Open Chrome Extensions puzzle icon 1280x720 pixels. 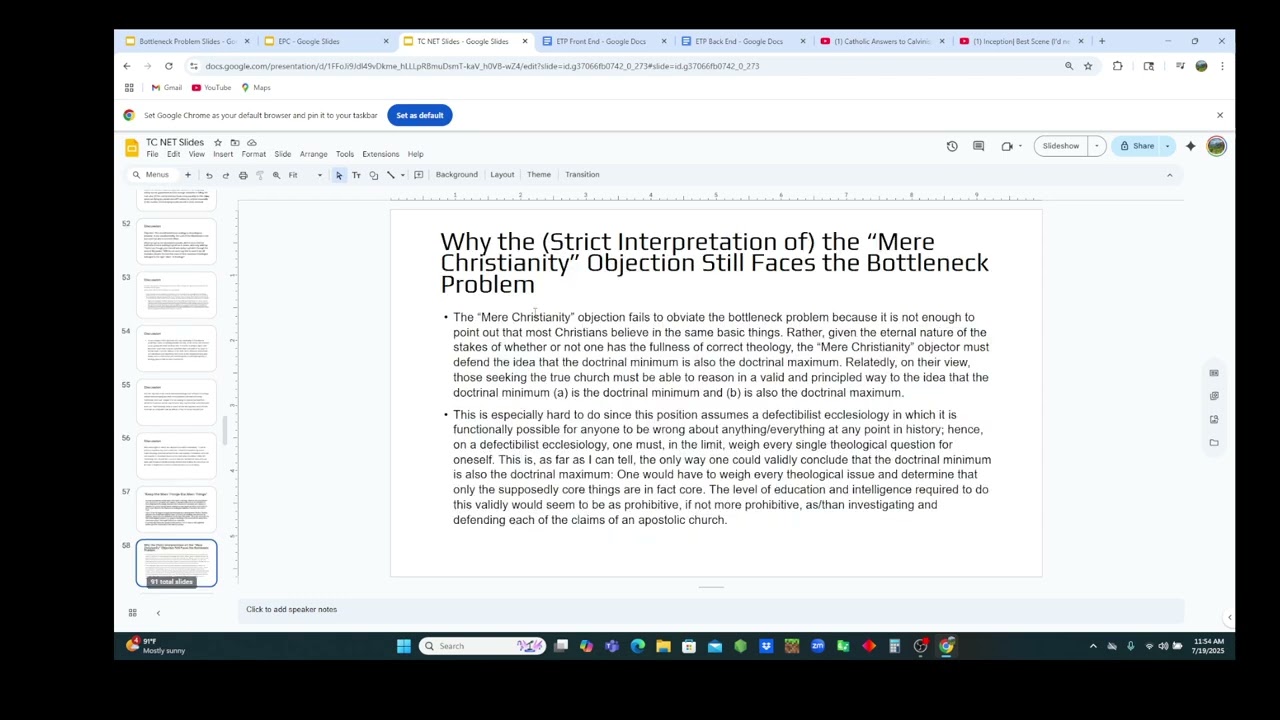point(1117,66)
